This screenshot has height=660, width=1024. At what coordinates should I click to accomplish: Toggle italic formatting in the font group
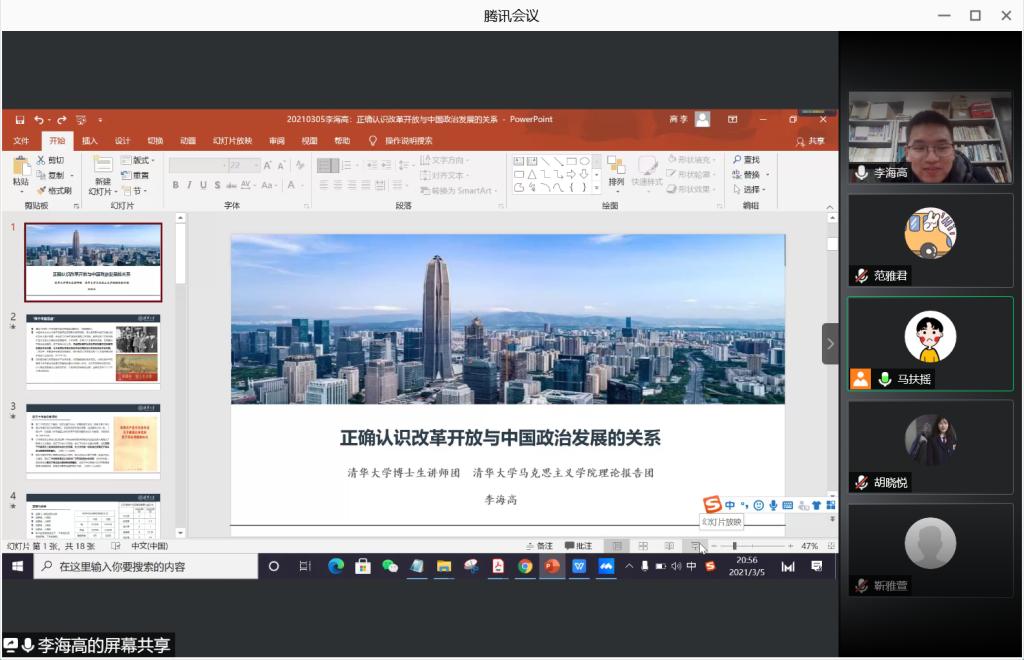189,185
